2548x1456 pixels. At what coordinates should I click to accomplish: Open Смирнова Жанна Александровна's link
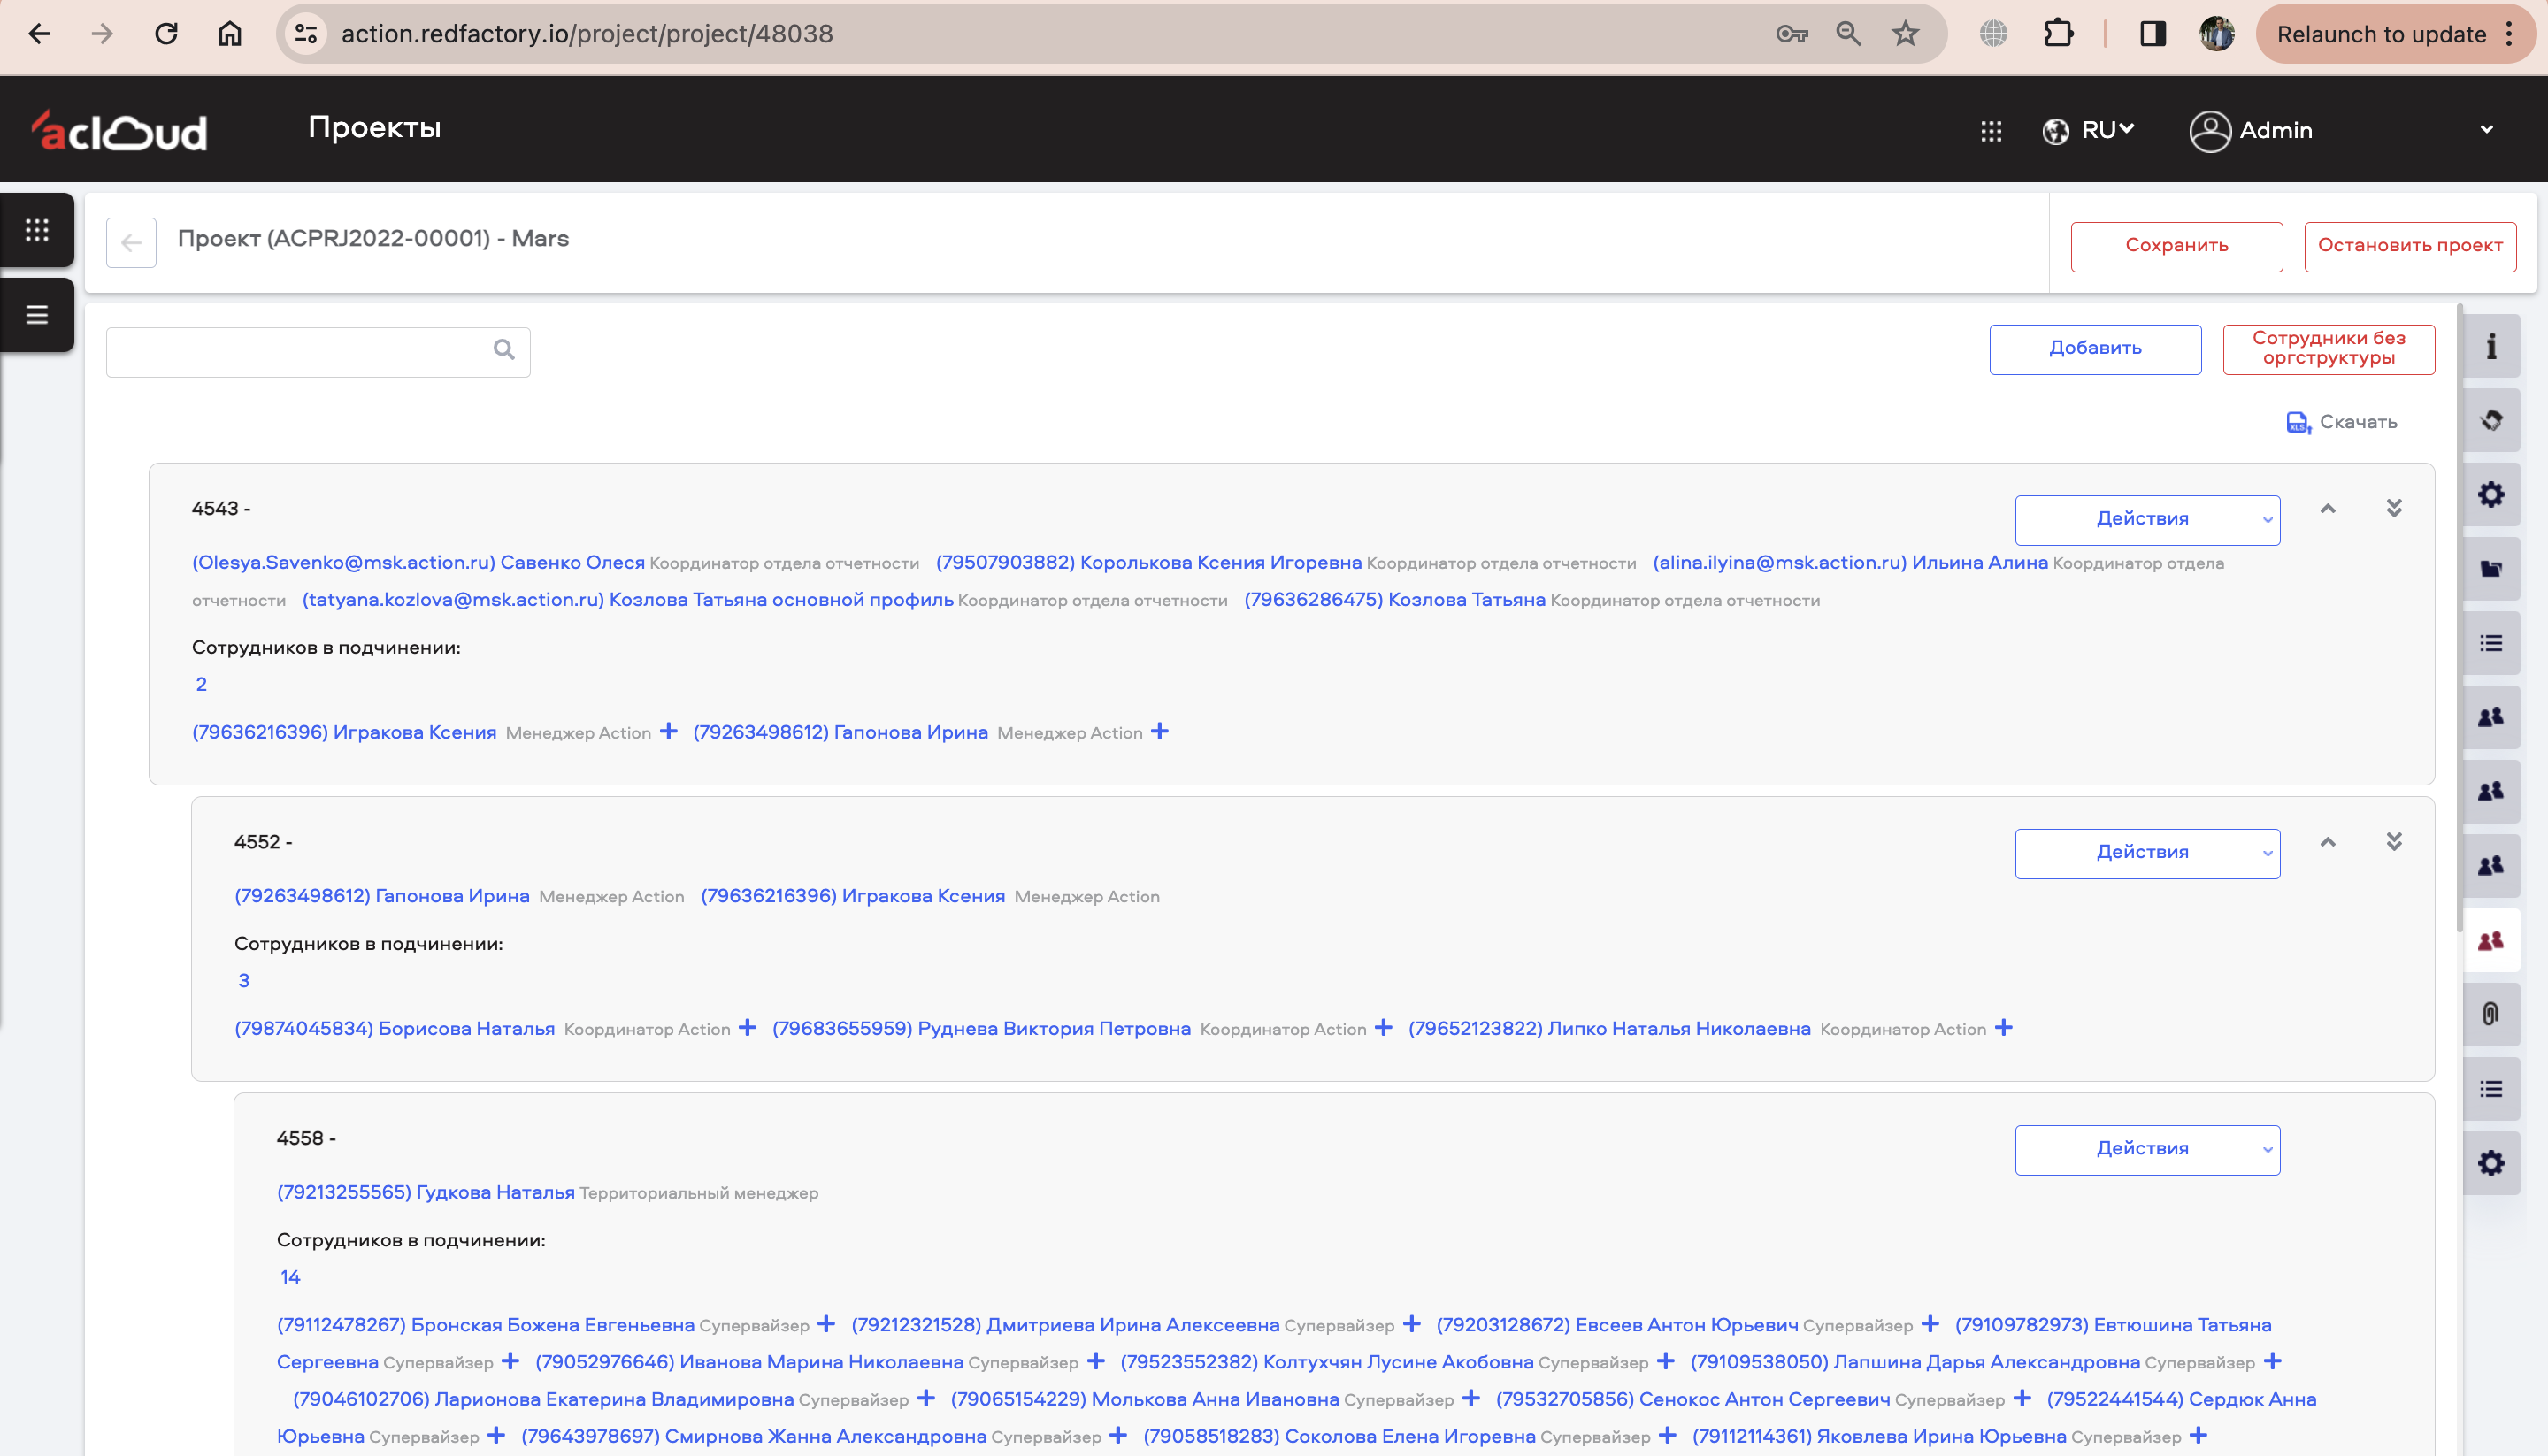[753, 1436]
